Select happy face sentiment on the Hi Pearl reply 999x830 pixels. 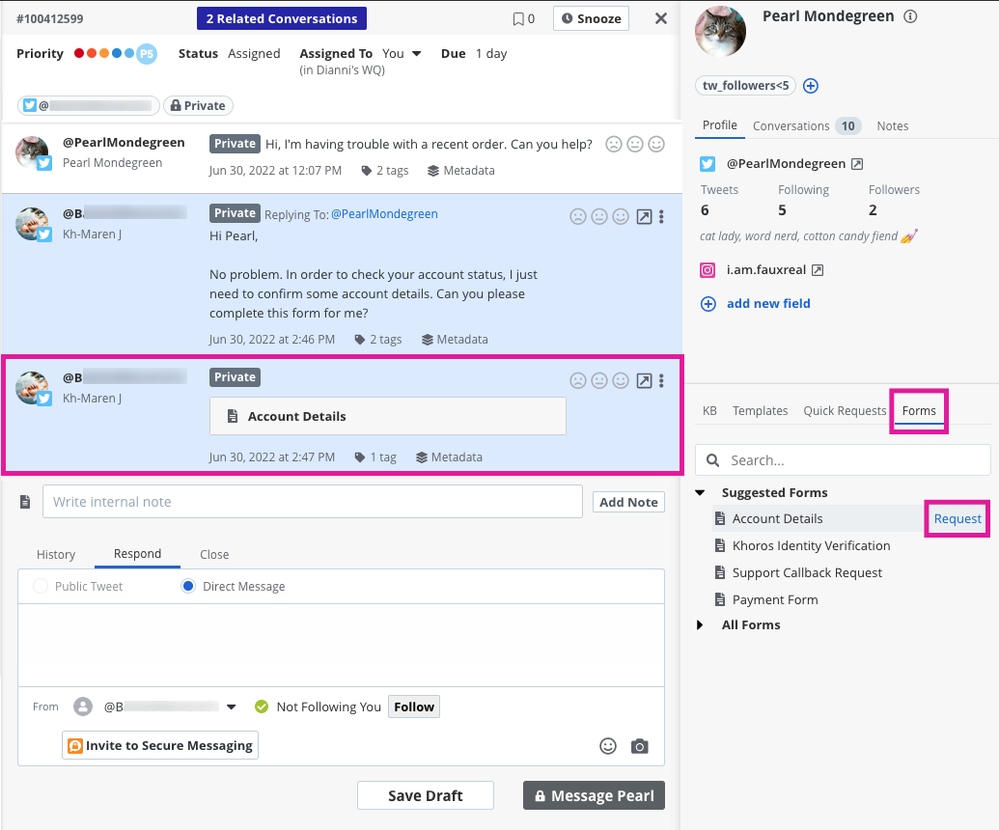point(621,217)
